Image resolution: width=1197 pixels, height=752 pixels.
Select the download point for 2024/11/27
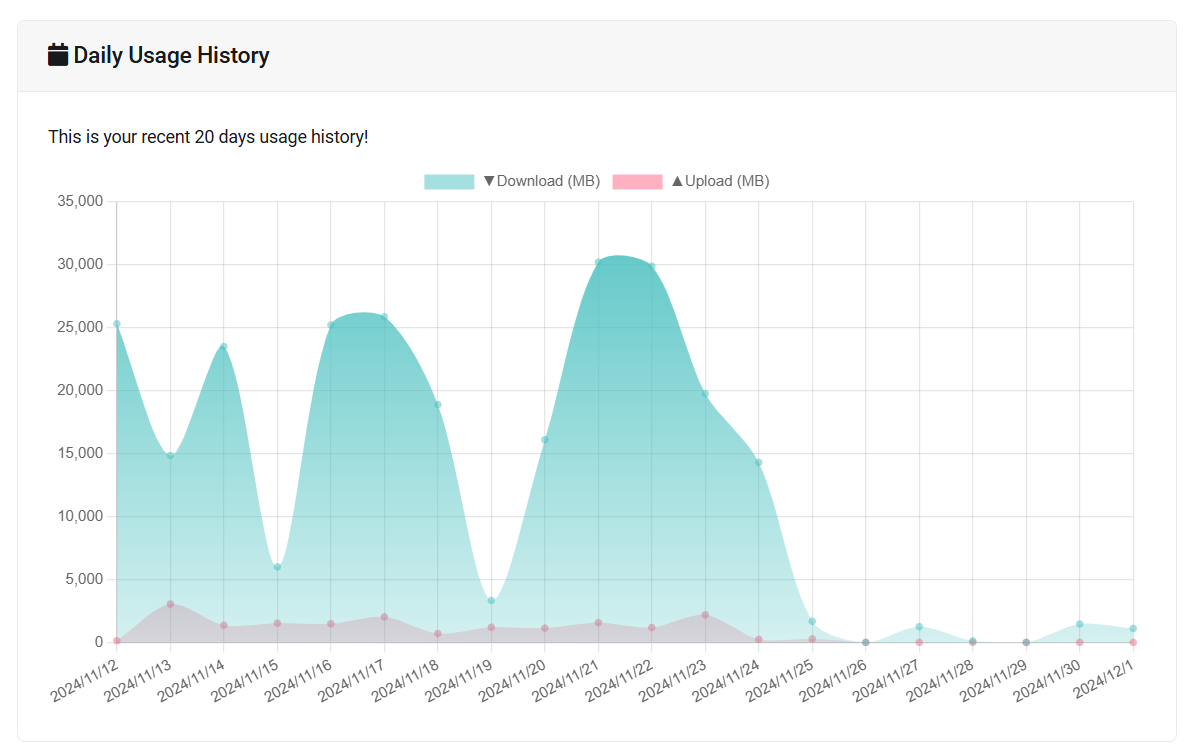point(919,627)
